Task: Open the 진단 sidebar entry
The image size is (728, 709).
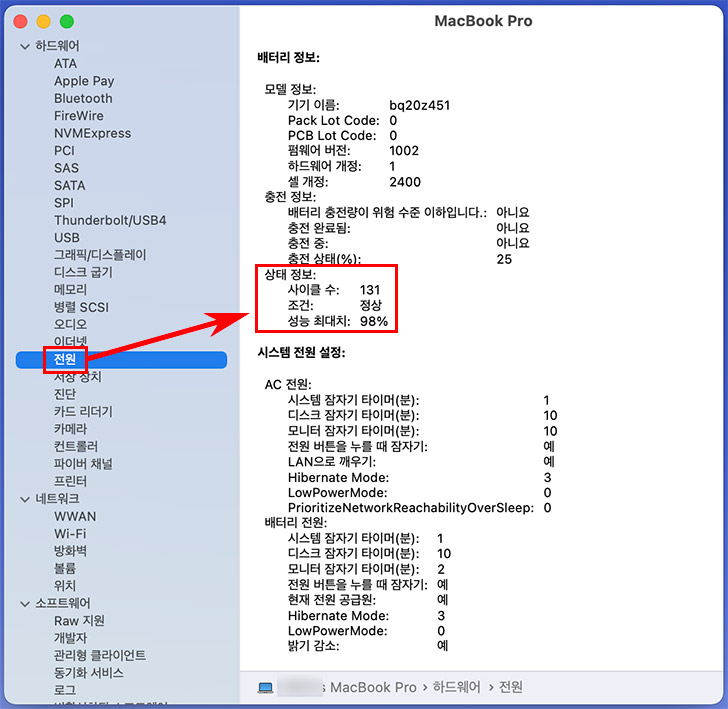Action: tap(65, 394)
